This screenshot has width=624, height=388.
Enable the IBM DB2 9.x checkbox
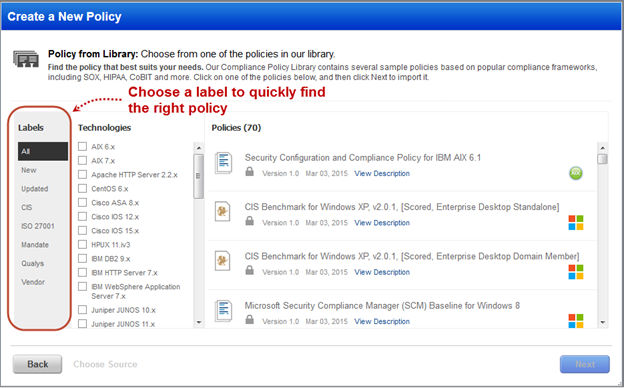click(82, 258)
